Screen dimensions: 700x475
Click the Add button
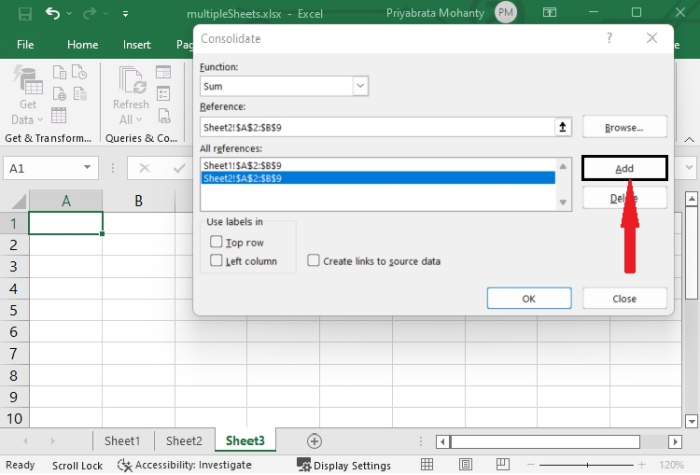(x=624, y=169)
